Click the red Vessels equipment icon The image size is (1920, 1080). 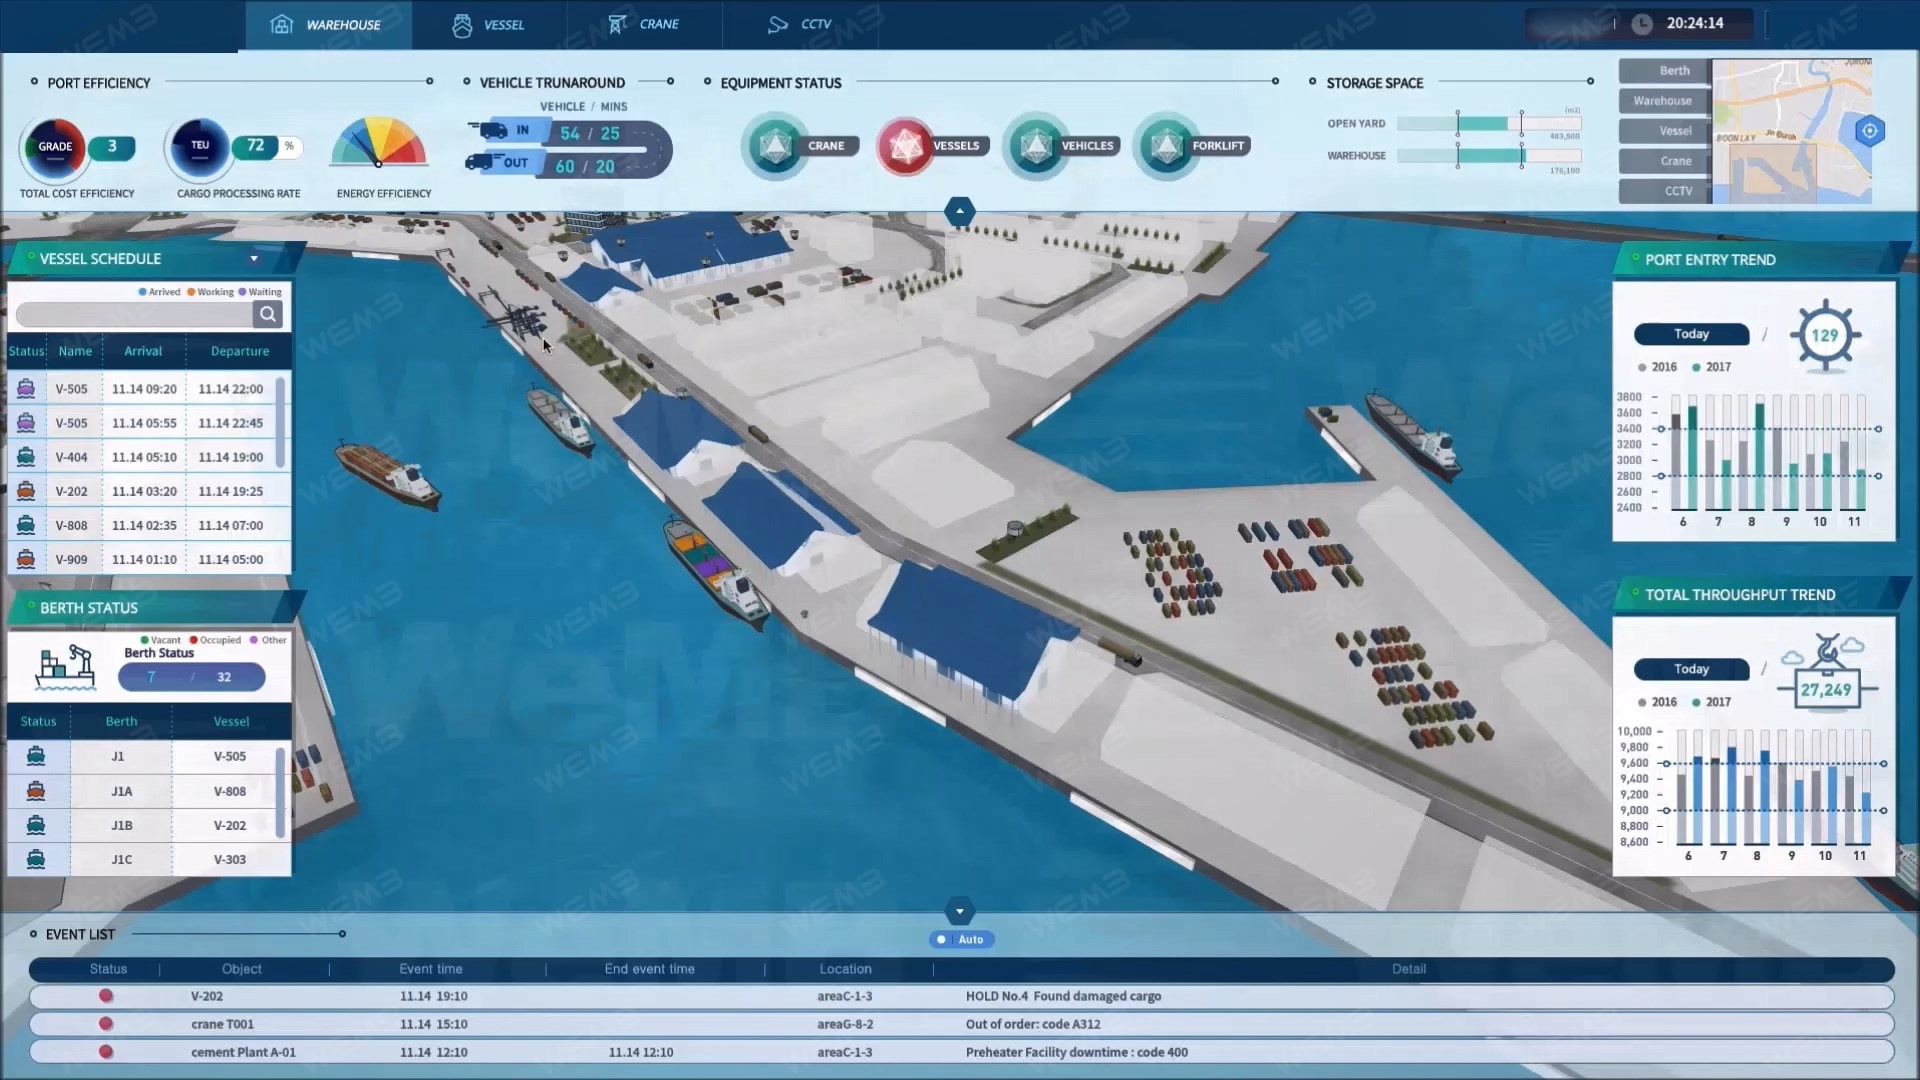click(x=905, y=146)
